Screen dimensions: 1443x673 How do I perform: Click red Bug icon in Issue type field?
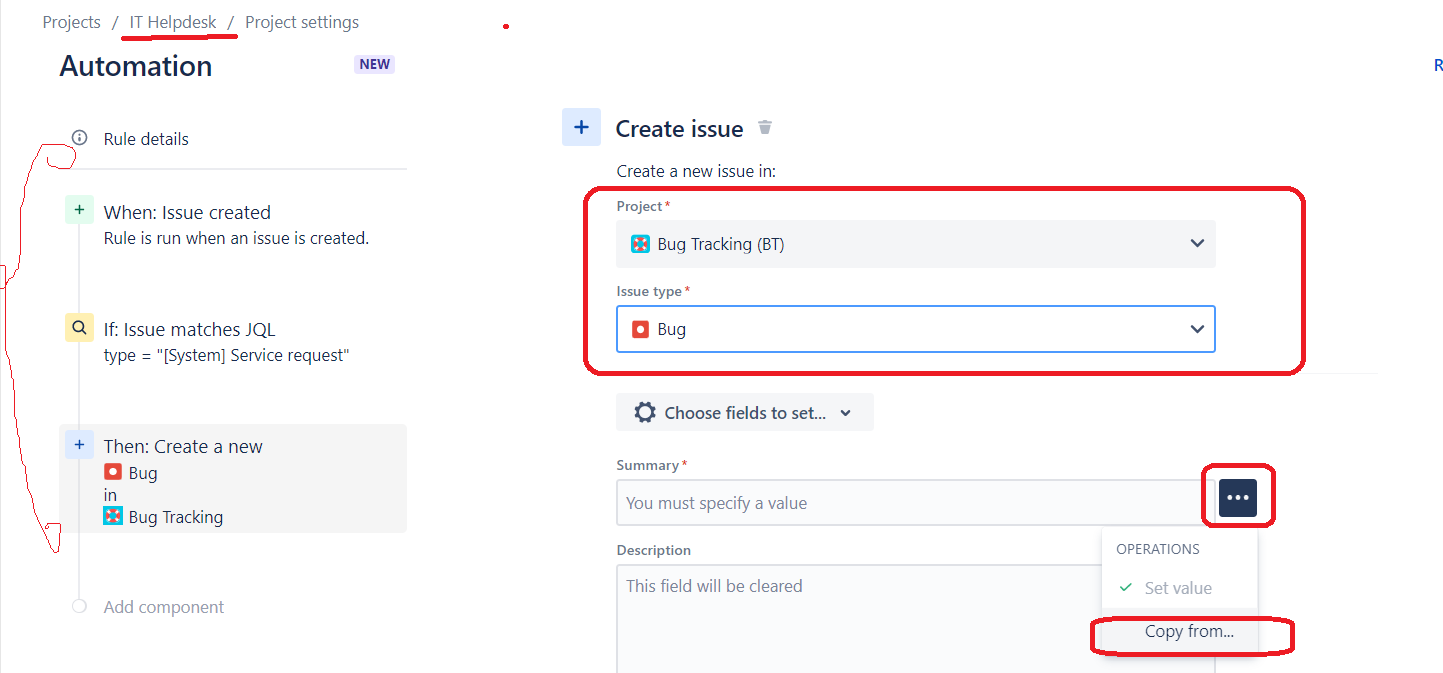pos(641,329)
